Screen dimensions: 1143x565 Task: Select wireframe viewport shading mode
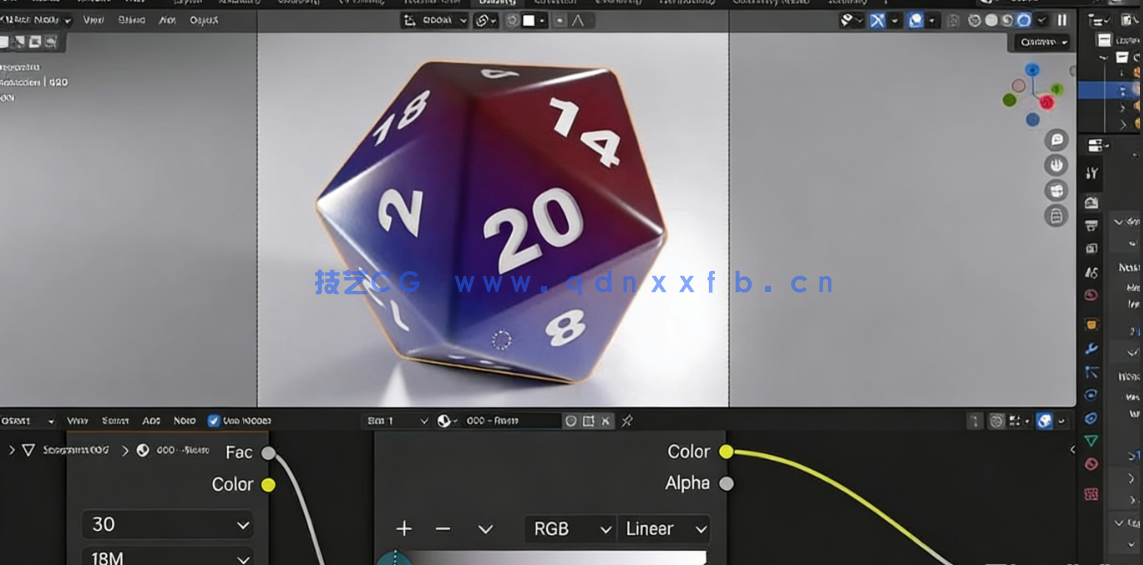977,20
